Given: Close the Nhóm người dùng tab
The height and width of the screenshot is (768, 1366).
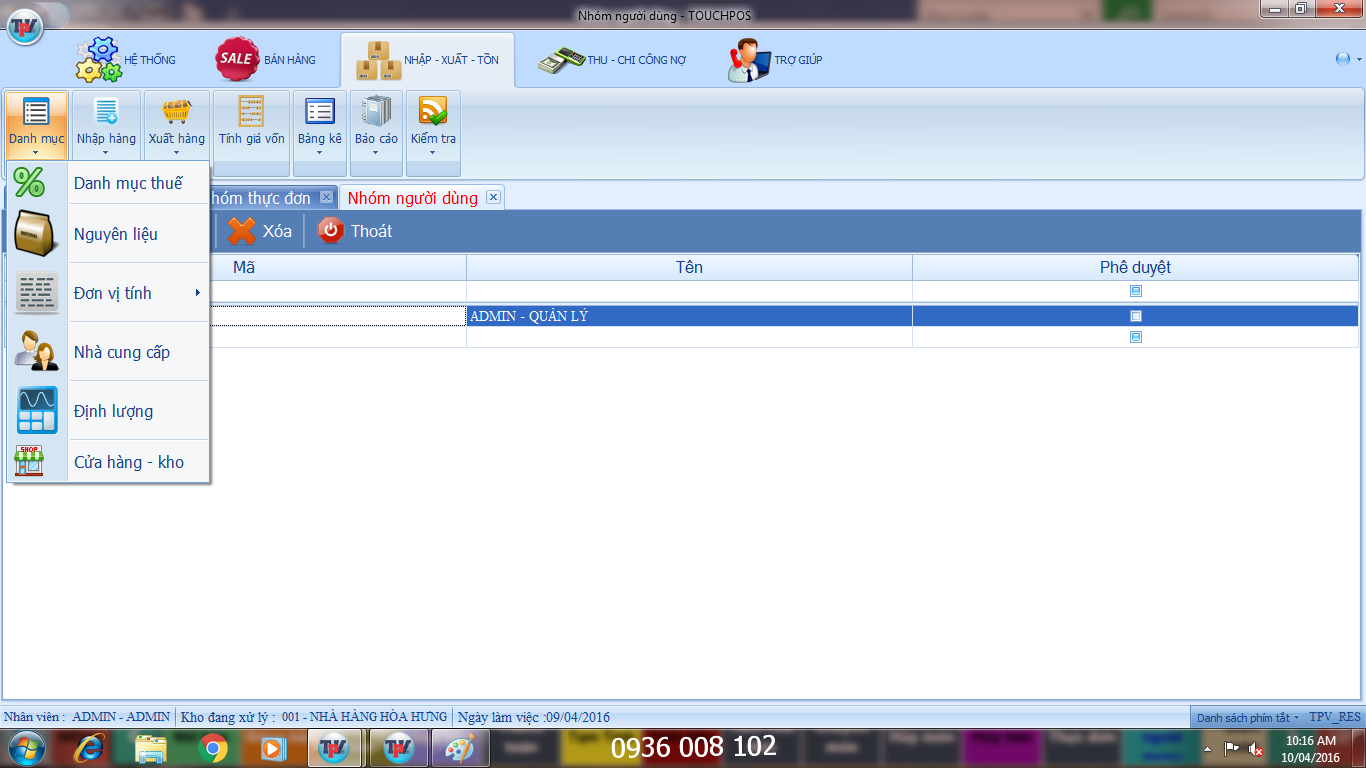Looking at the screenshot, I should 493,197.
